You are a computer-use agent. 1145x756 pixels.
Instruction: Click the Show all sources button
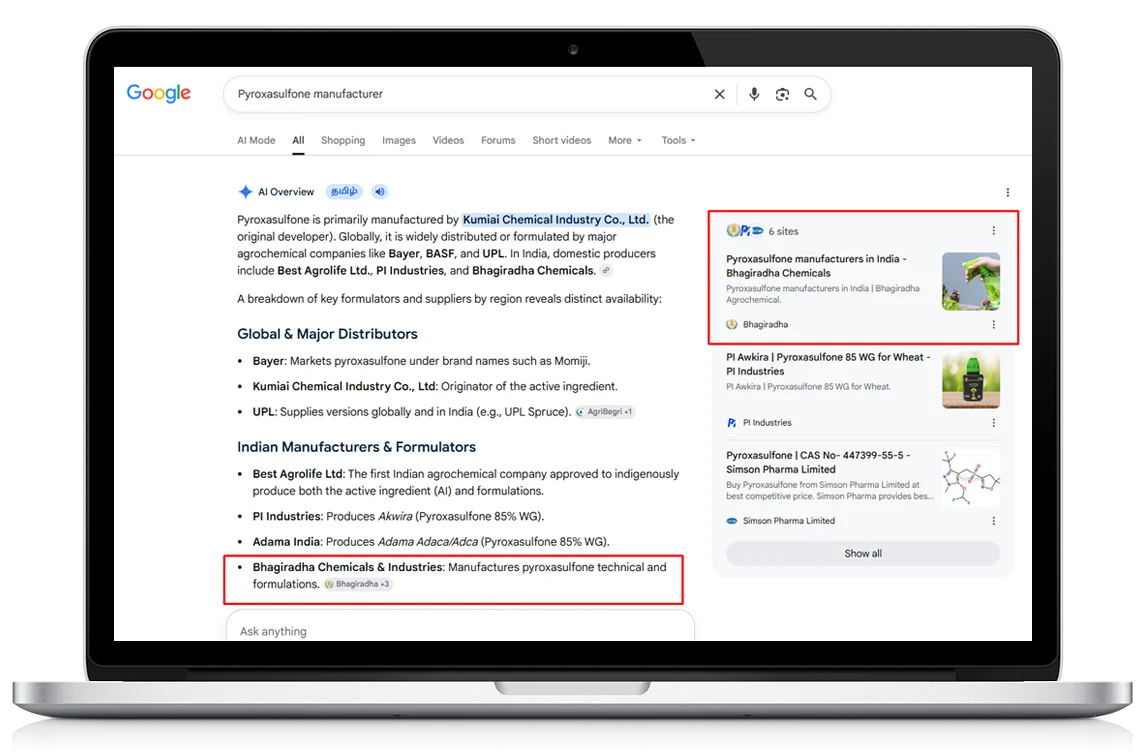(x=863, y=554)
